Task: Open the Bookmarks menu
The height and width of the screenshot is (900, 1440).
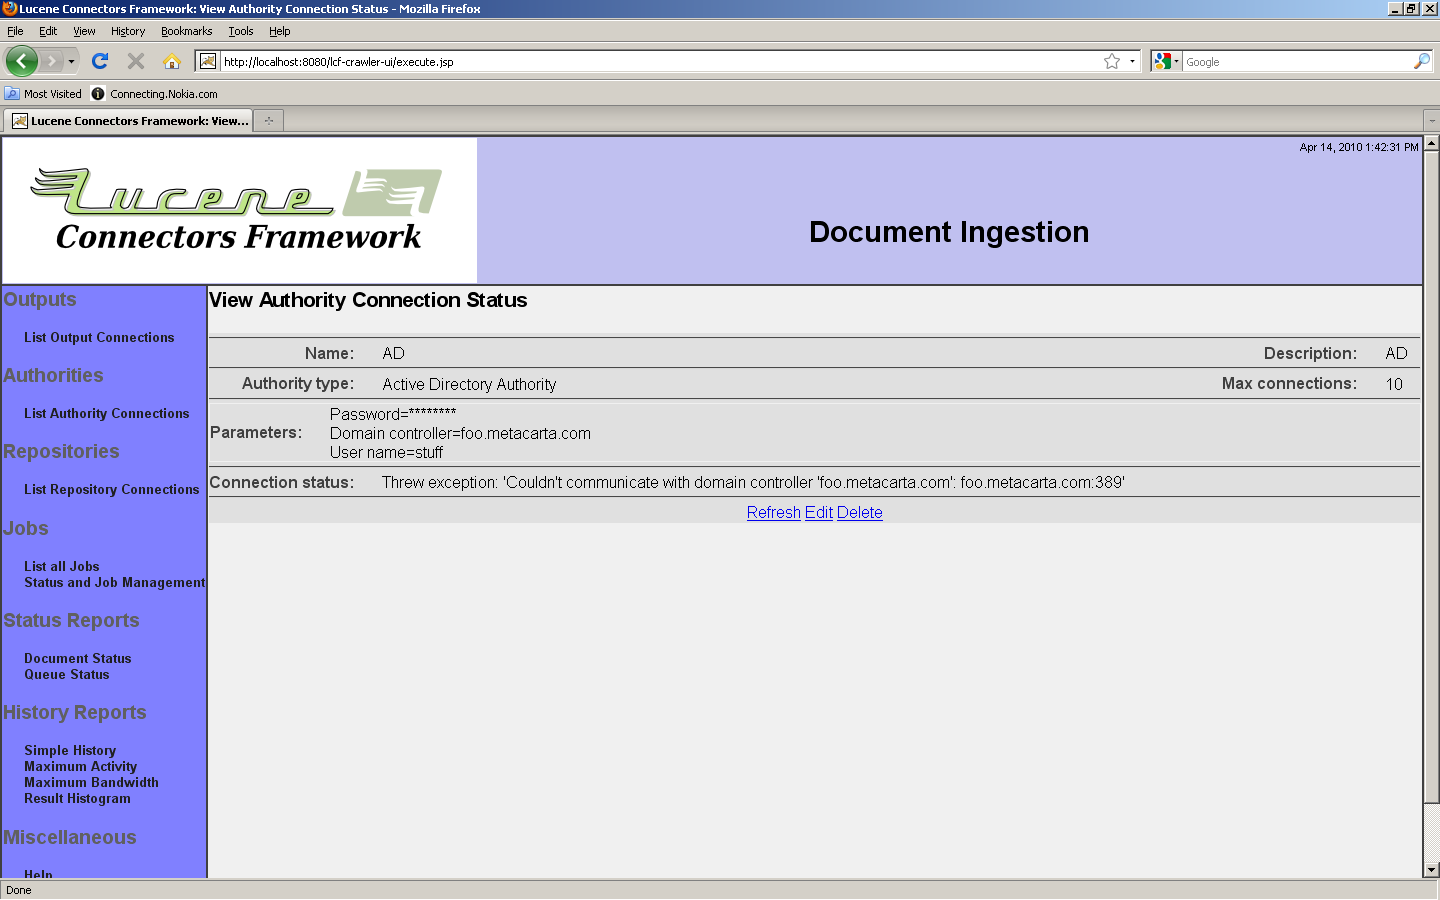Action: (186, 31)
